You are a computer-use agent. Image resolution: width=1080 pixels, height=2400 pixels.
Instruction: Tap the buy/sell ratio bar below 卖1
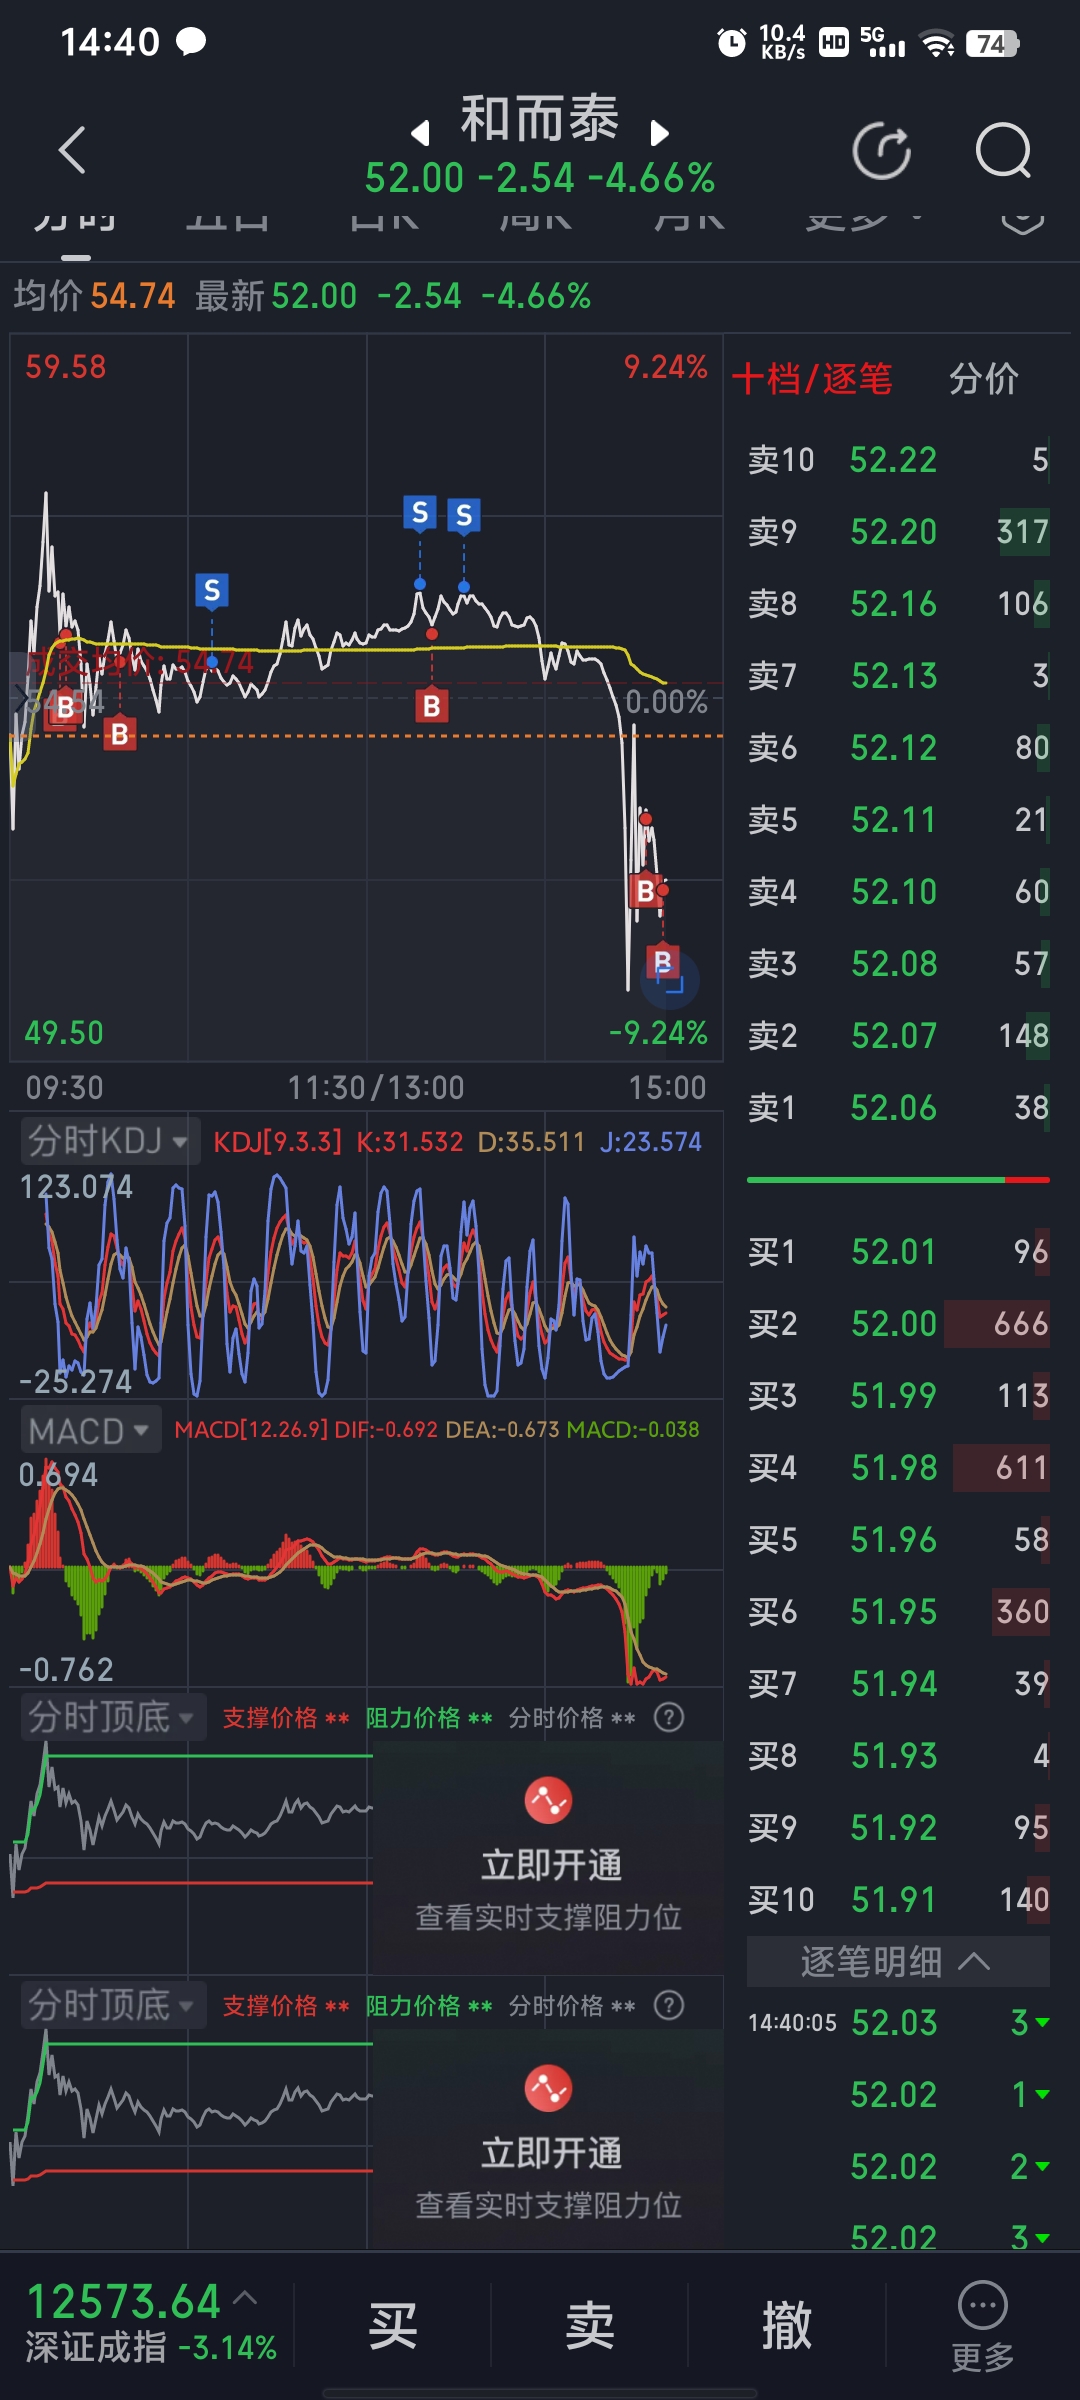click(898, 1180)
